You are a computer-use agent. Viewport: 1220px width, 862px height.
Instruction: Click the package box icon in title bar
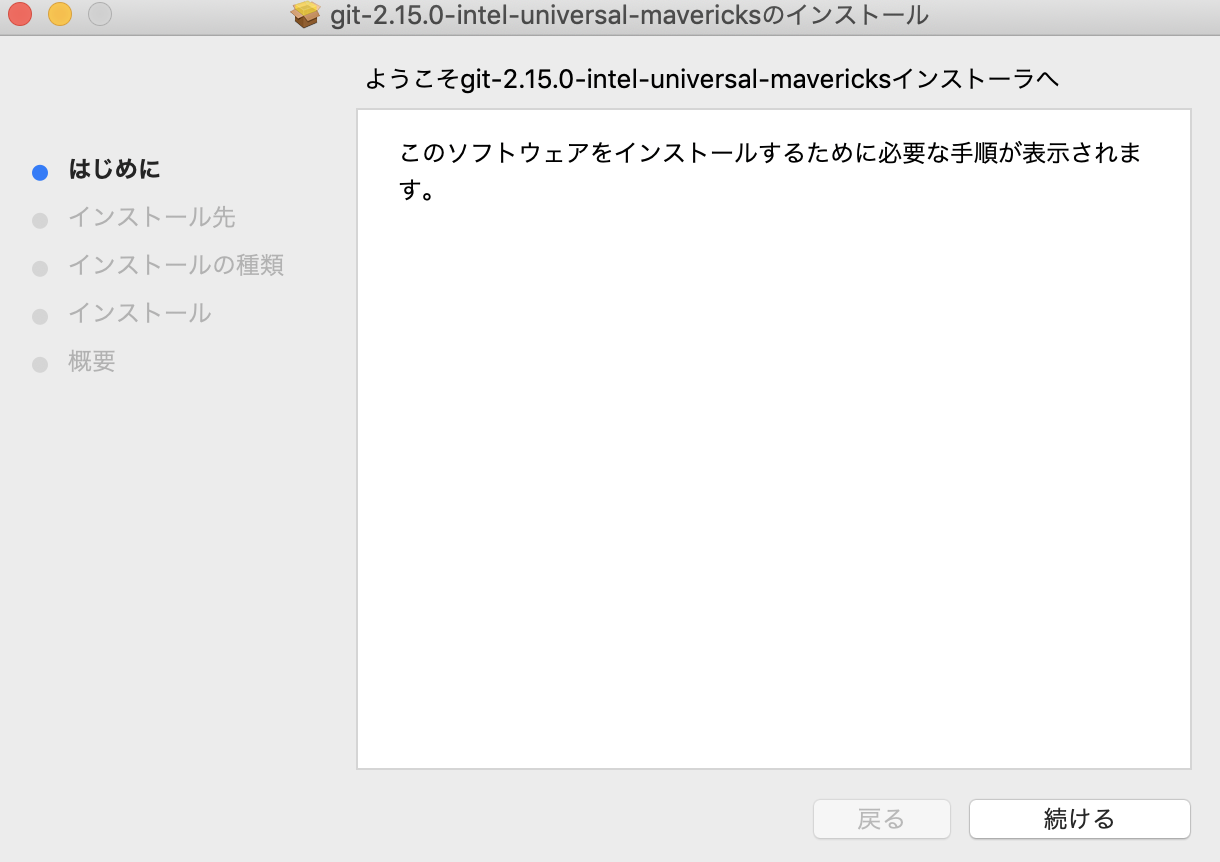tap(306, 15)
